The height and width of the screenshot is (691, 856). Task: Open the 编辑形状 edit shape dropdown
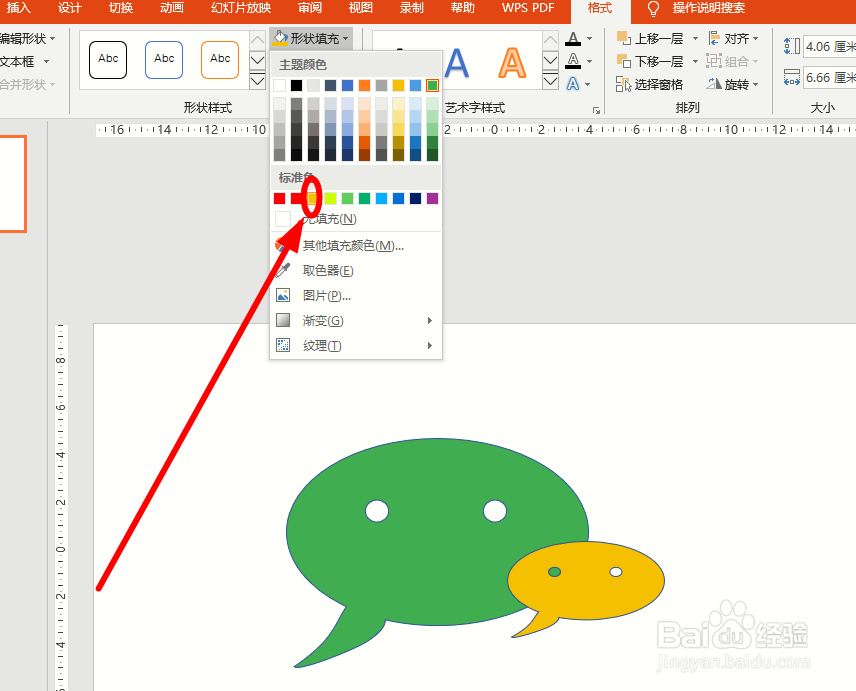click(27, 39)
